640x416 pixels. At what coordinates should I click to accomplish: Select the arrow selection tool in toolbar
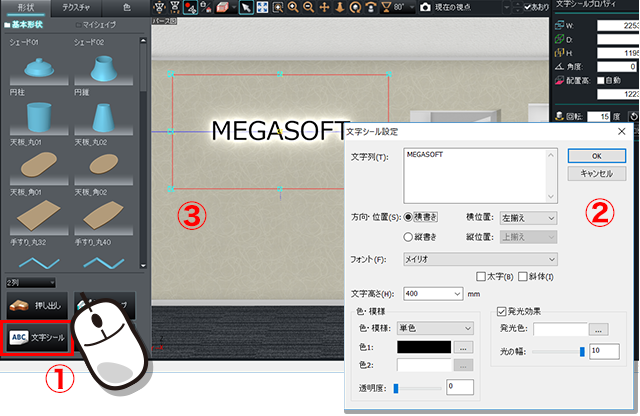pyautogui.click(x=245, y=7)
